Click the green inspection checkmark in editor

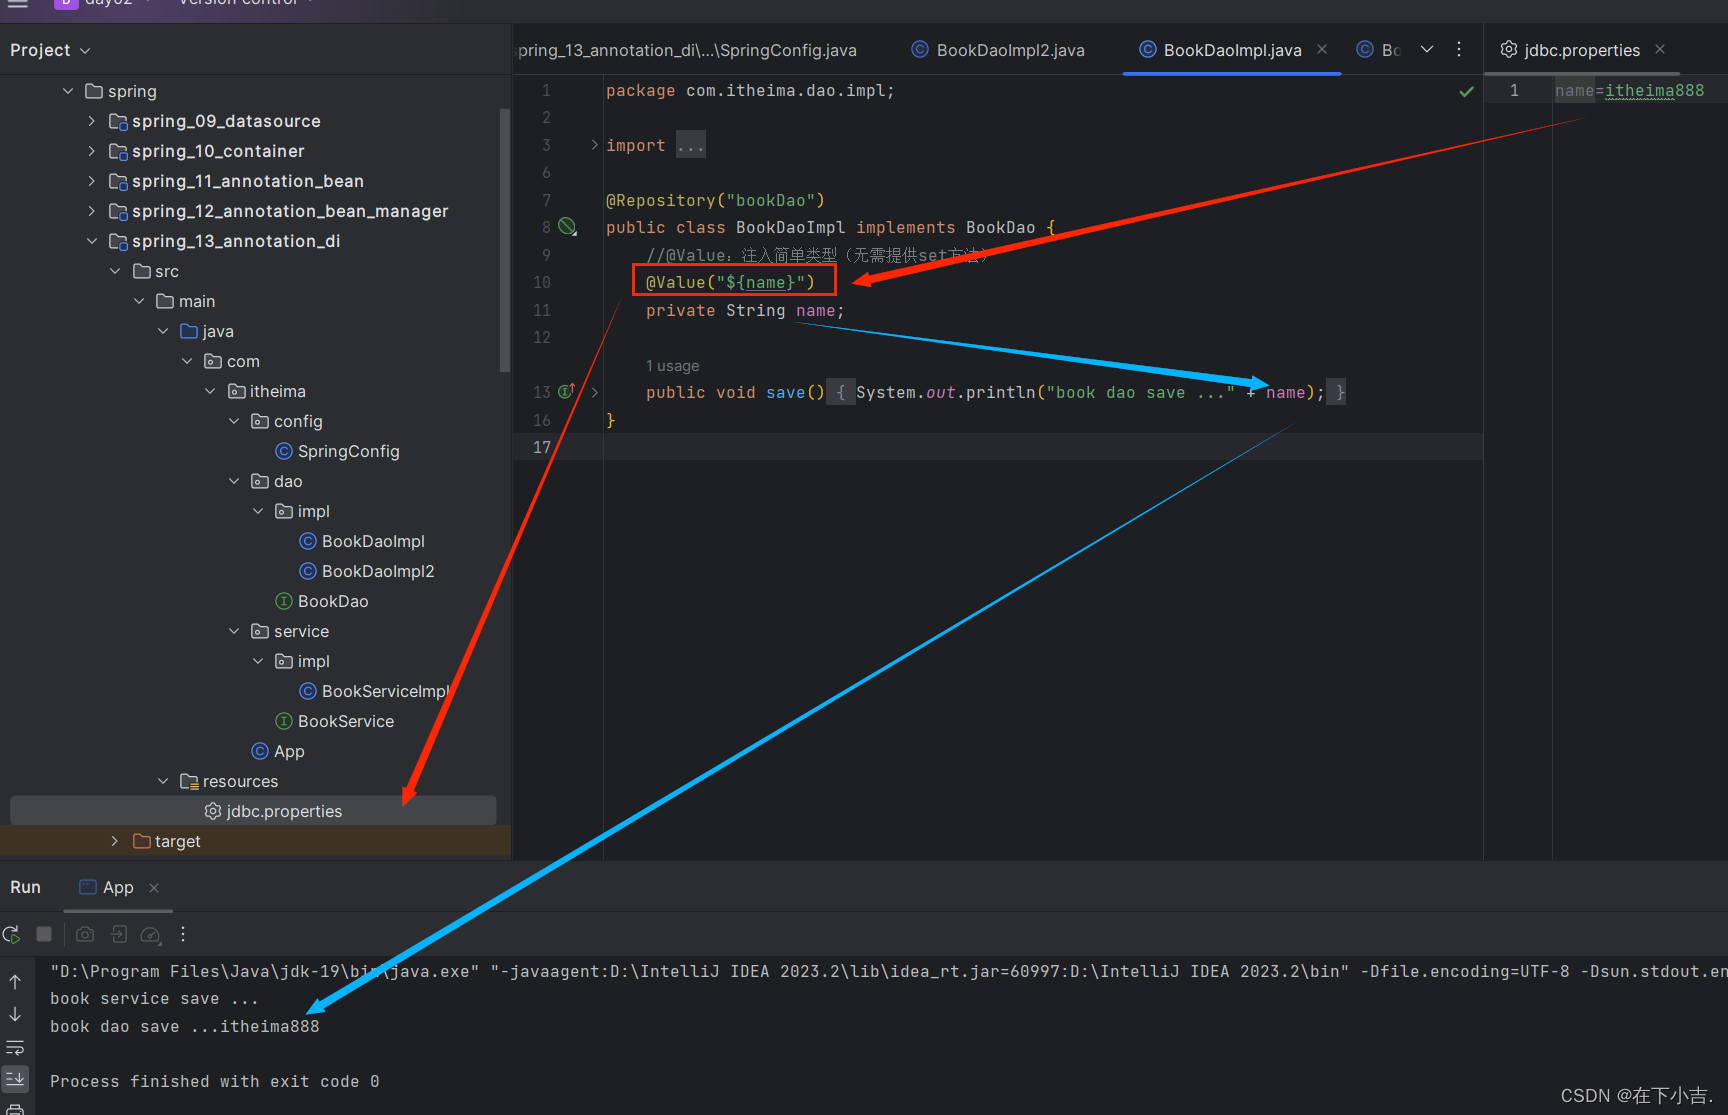1466,91
